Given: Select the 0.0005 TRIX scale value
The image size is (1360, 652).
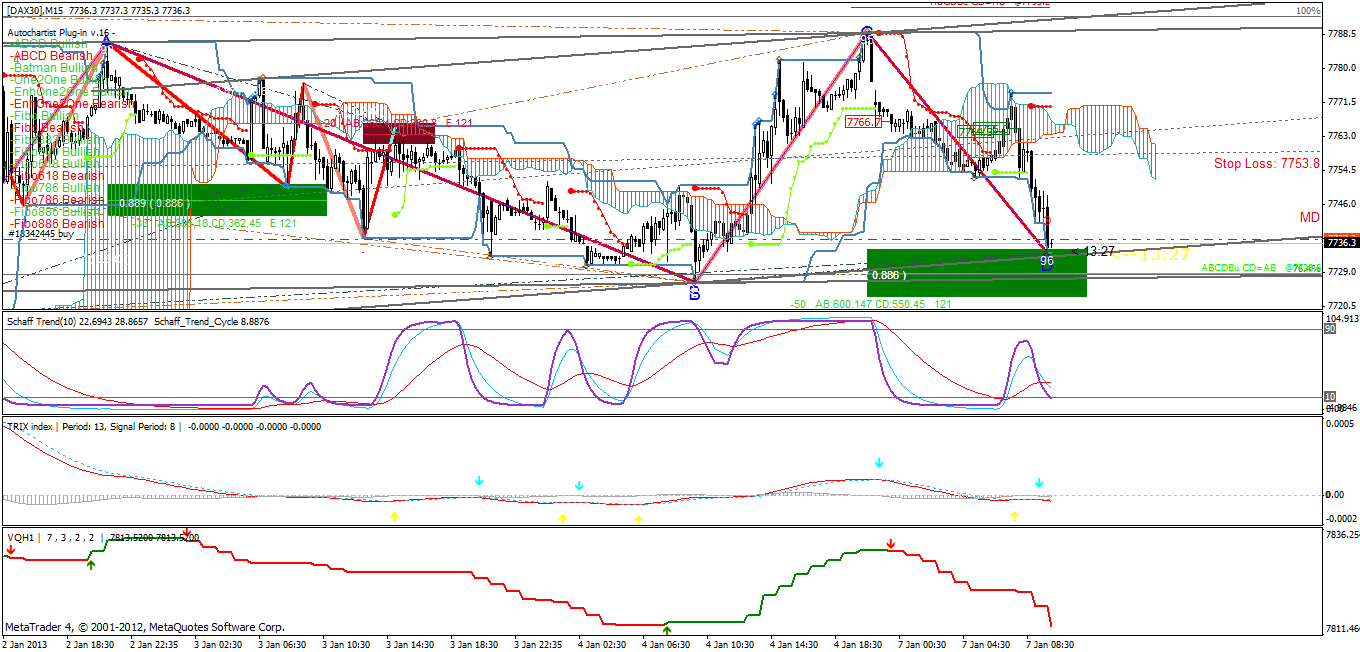Looking at the screenshot, I should [1340, 424].
